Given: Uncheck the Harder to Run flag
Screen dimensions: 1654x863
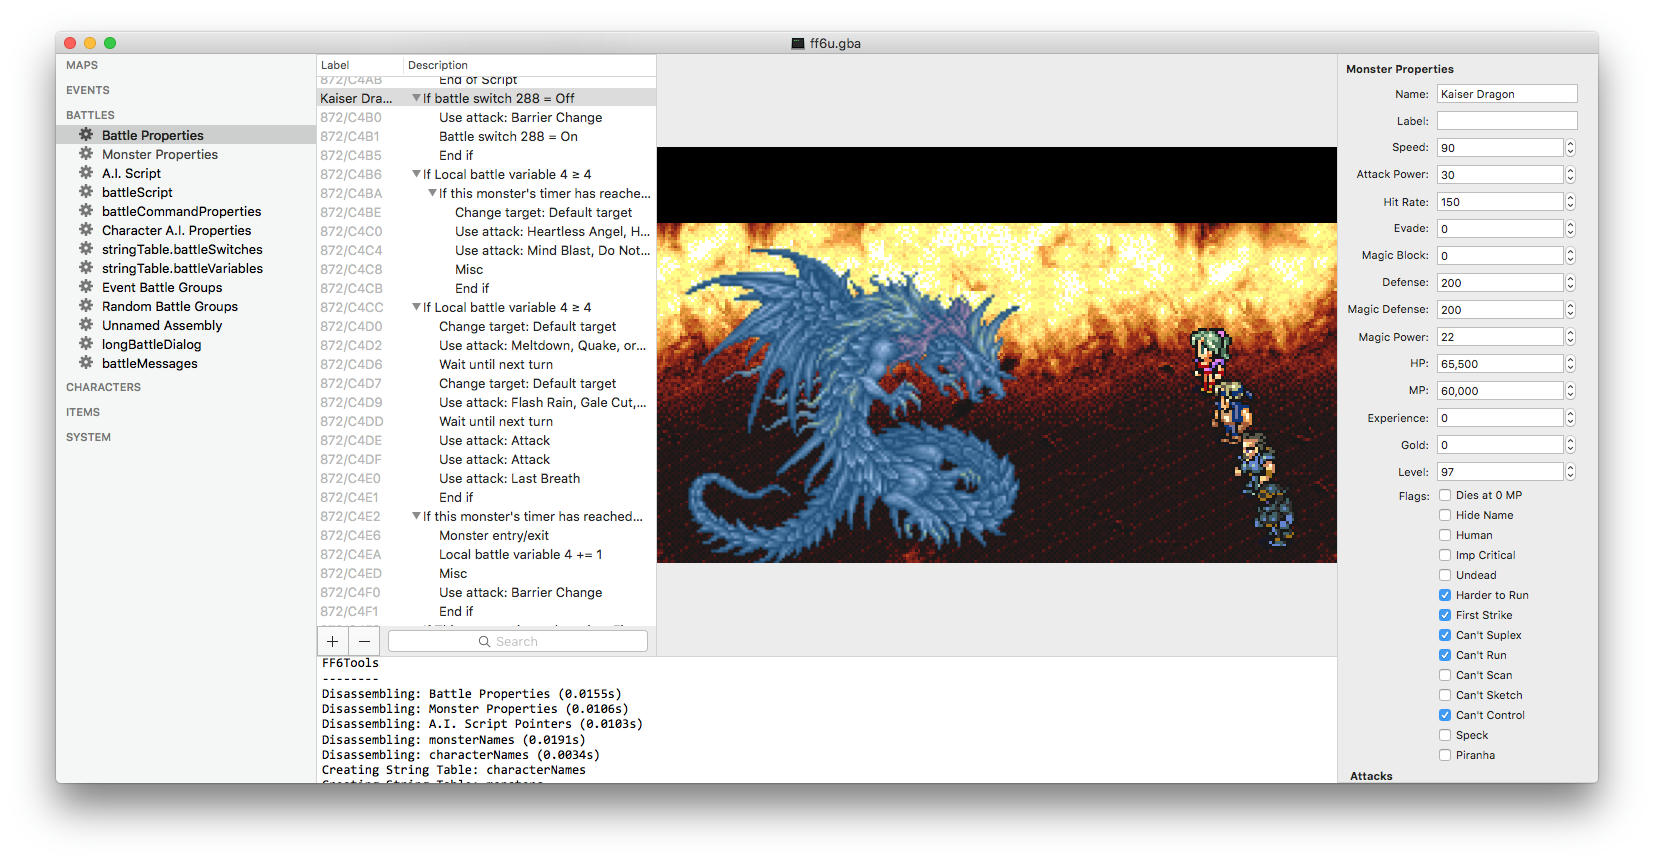Looking at the screenshot, I should click(1445, 595).
